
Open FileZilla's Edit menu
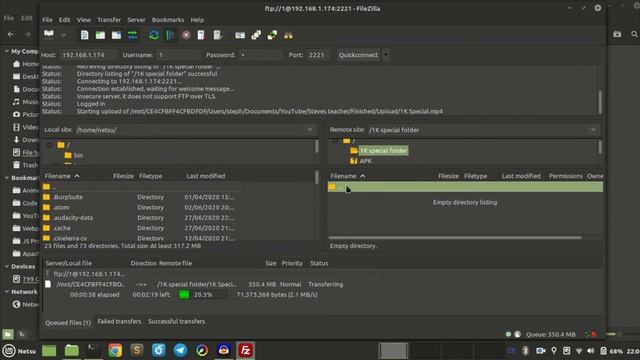(64, 20)
